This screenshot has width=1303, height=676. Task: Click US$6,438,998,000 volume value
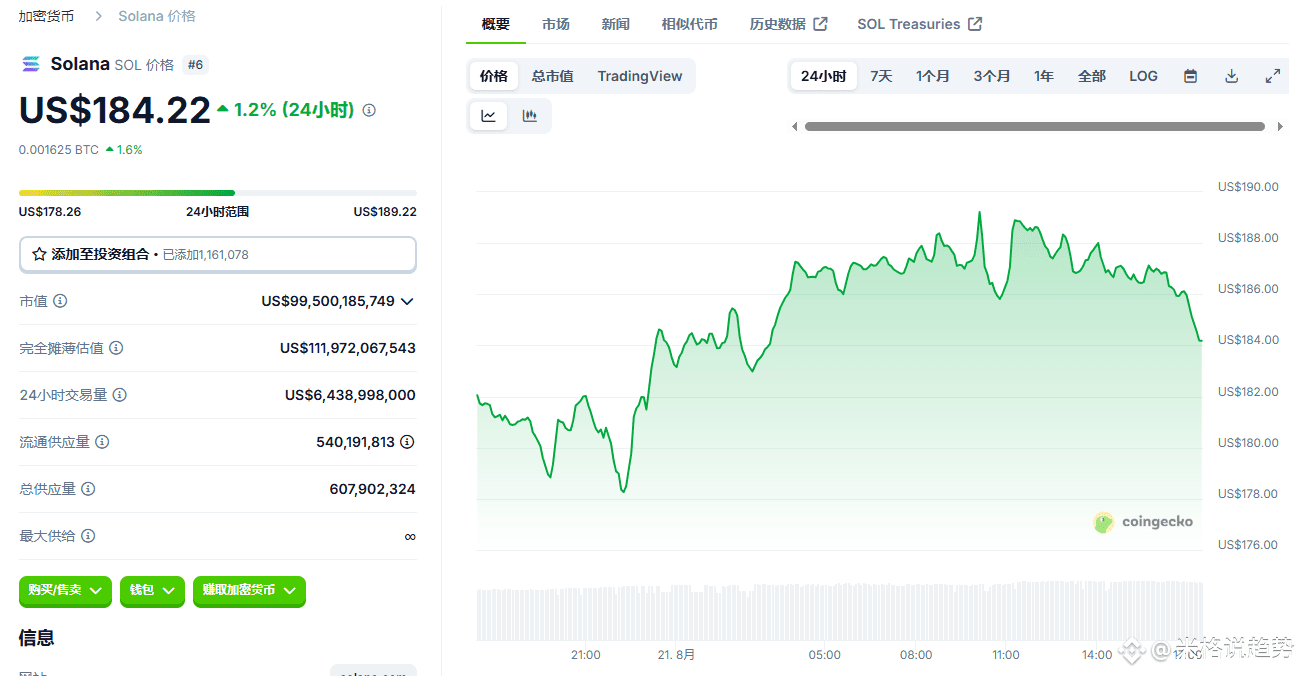click(x=350, y=395)
